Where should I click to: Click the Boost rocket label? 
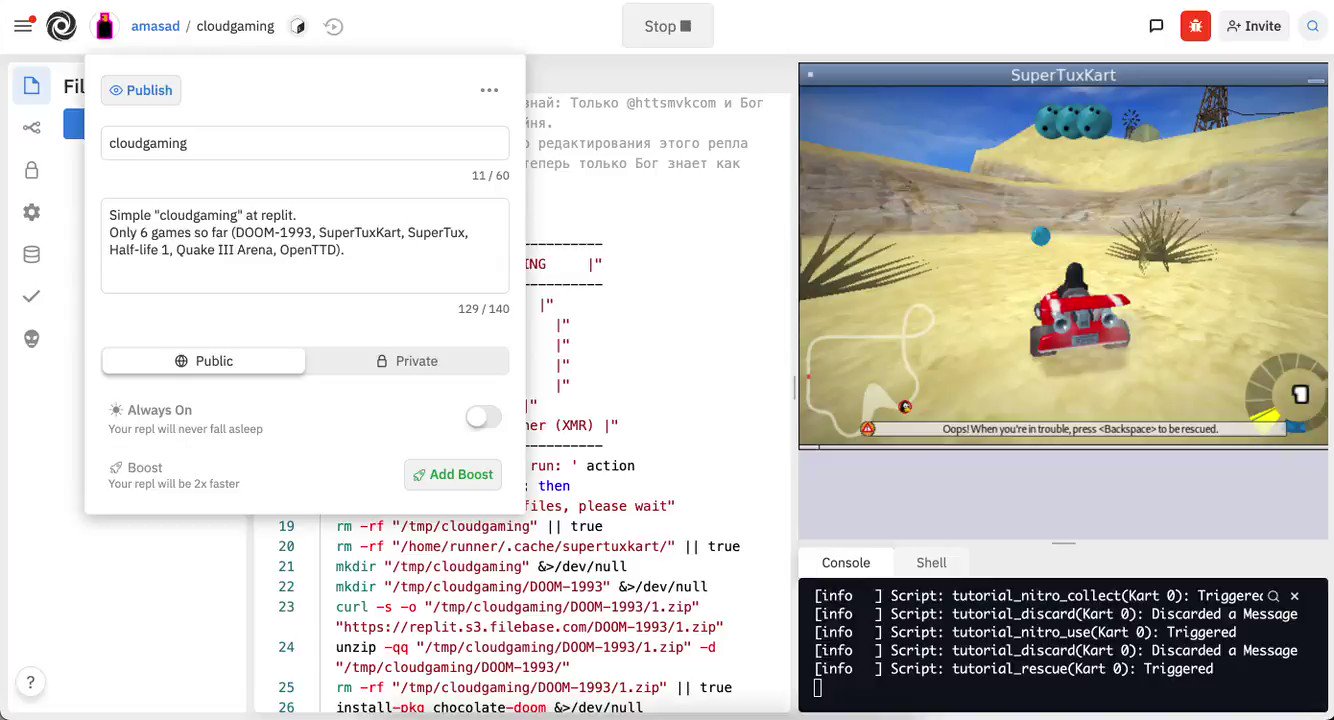[x=136, y=467]
